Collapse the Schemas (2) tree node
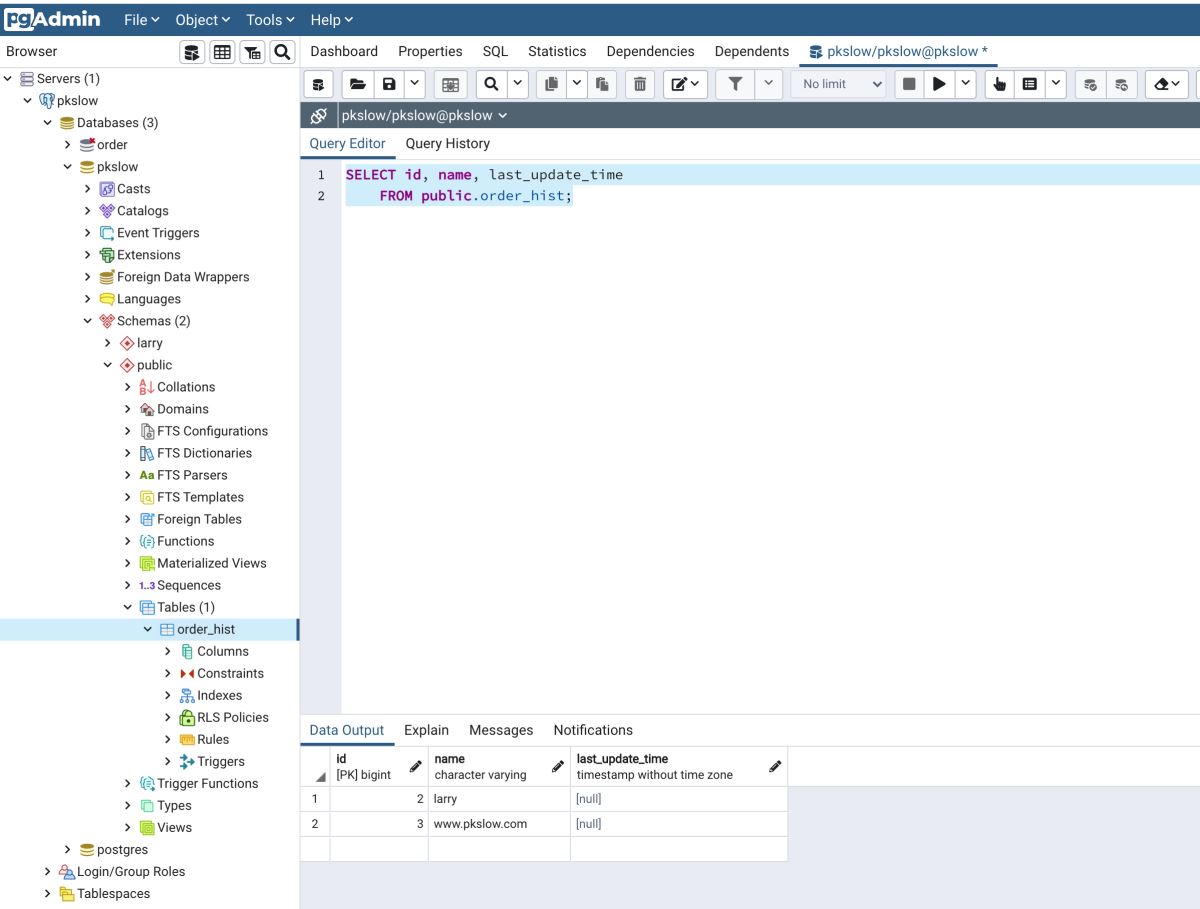 (x=88, y=321)
